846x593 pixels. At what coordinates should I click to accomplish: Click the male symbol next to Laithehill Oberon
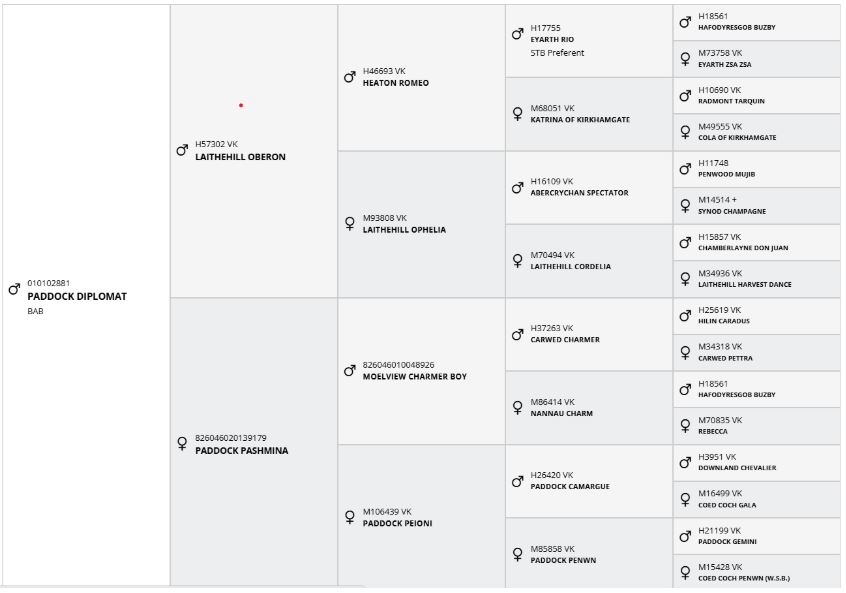click(182, 150)
